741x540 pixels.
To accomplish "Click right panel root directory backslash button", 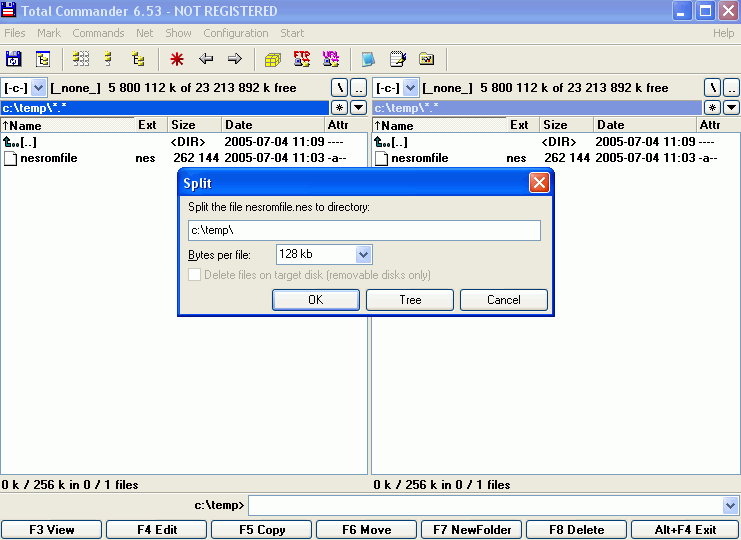I will click(712, 88).
